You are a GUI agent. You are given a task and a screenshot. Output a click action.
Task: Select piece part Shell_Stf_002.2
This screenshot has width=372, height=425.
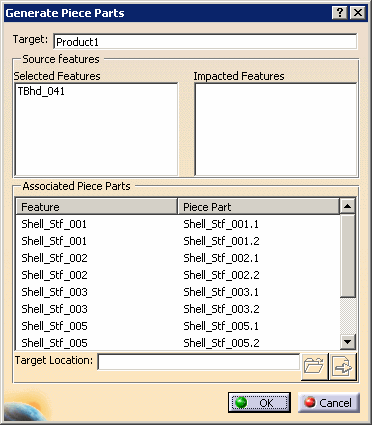point(221,275)
